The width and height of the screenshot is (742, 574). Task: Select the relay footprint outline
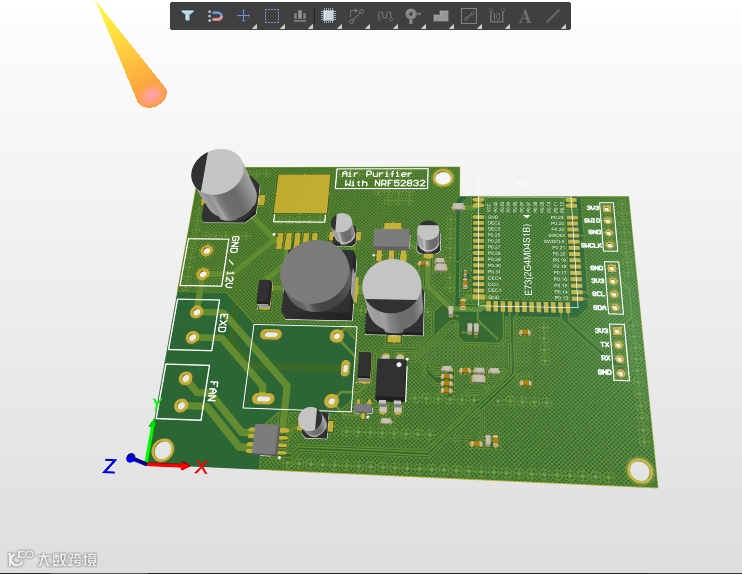click(x=300, y=368)
